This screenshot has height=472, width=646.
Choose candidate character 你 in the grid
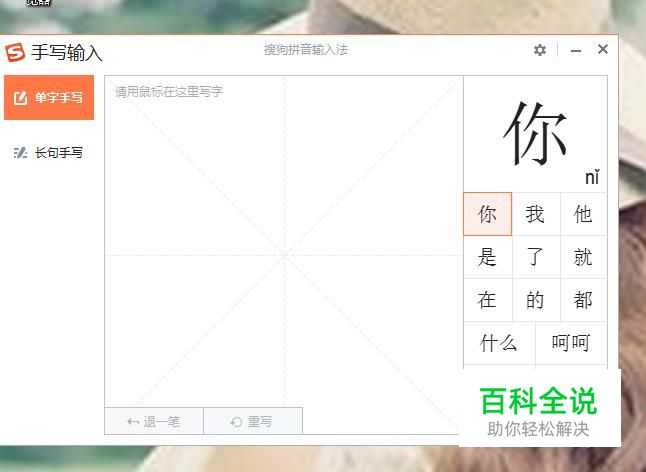487,214
